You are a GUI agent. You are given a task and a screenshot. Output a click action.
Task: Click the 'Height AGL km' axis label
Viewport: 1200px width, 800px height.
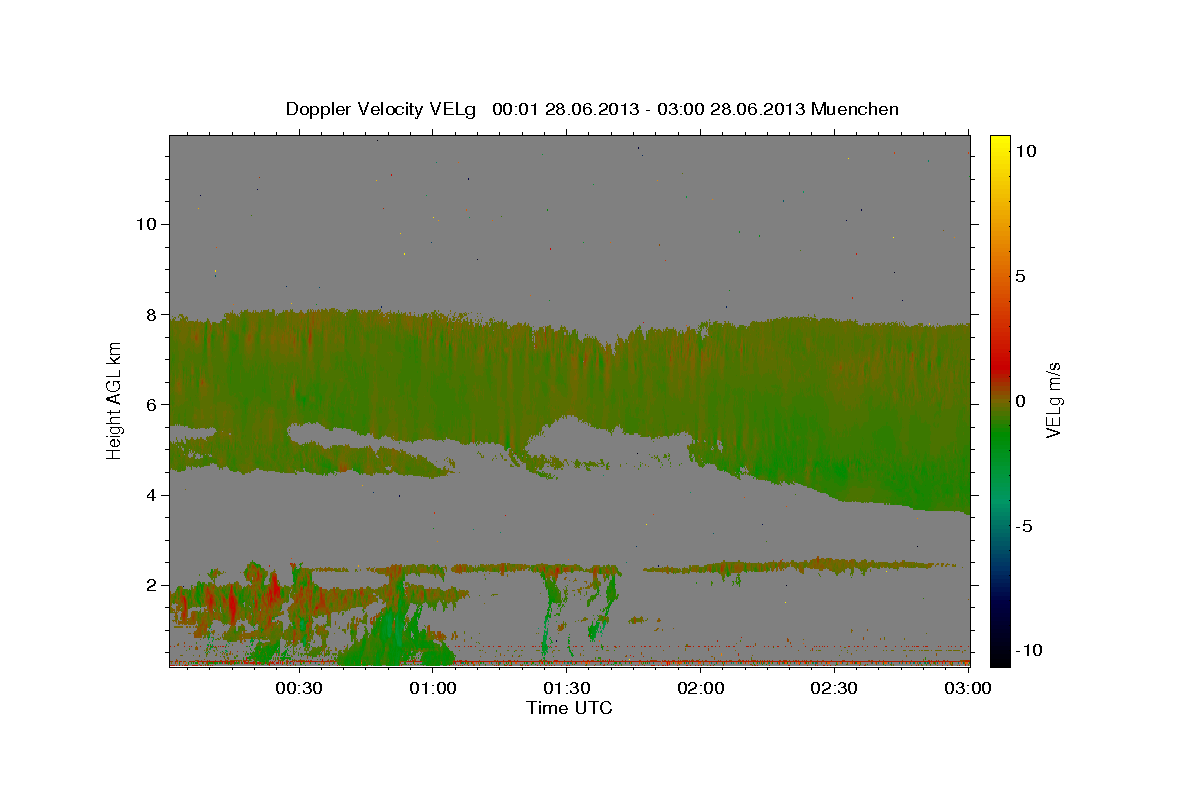pyautogui.click(x=114, y=400)
